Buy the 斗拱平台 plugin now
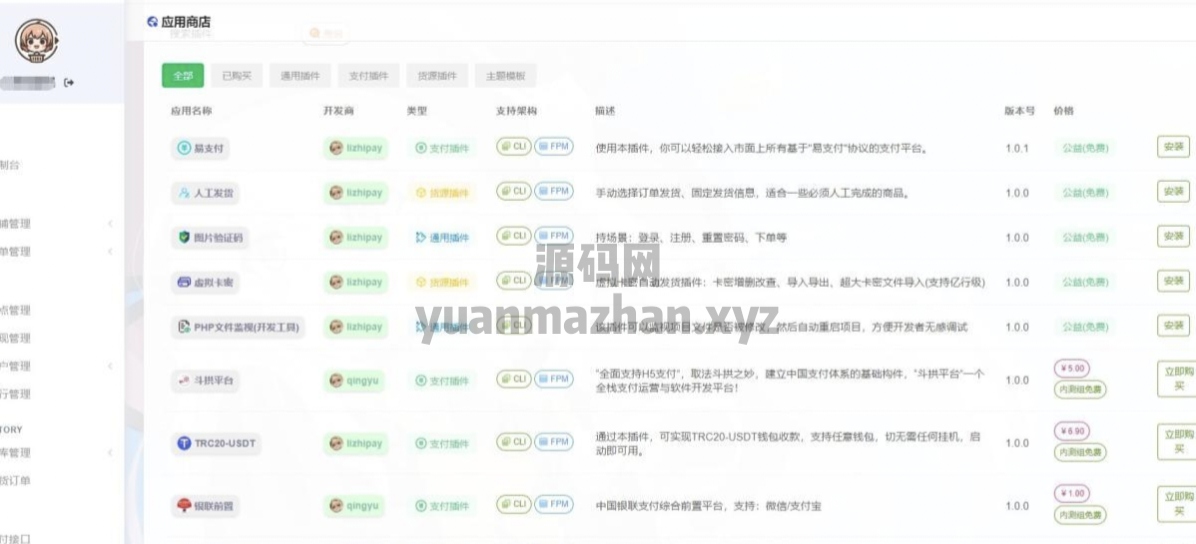The width and height of the screenshot is (1196, 544). [1174, 379]
